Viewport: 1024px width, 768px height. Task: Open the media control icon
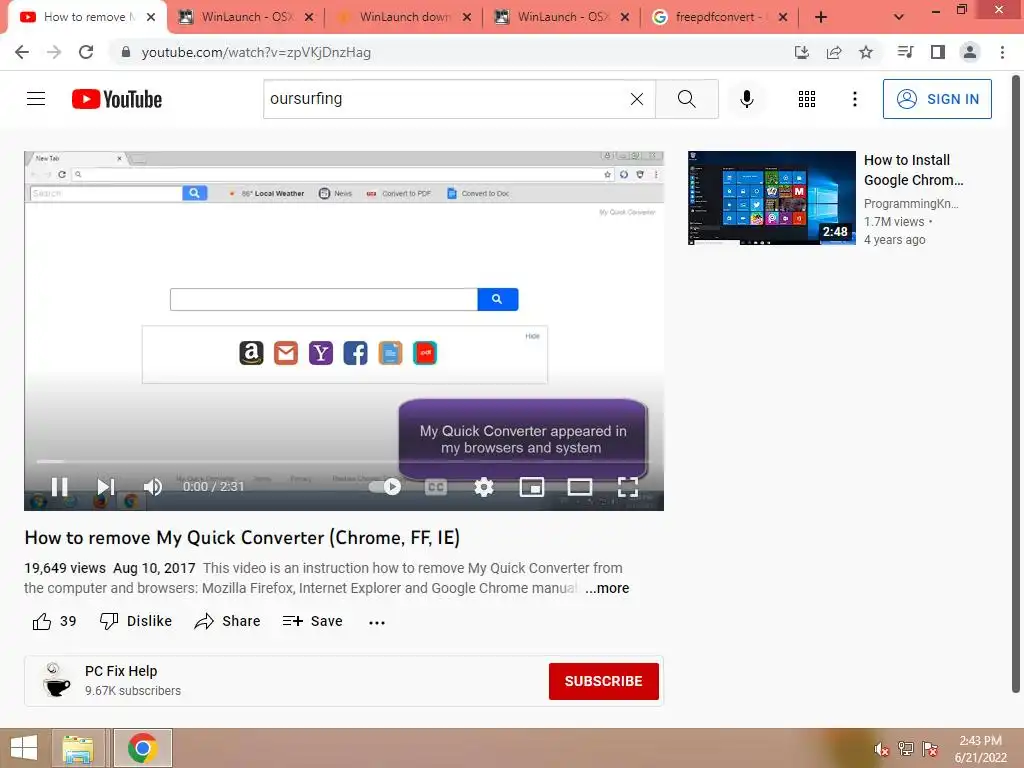coord(905,52)
